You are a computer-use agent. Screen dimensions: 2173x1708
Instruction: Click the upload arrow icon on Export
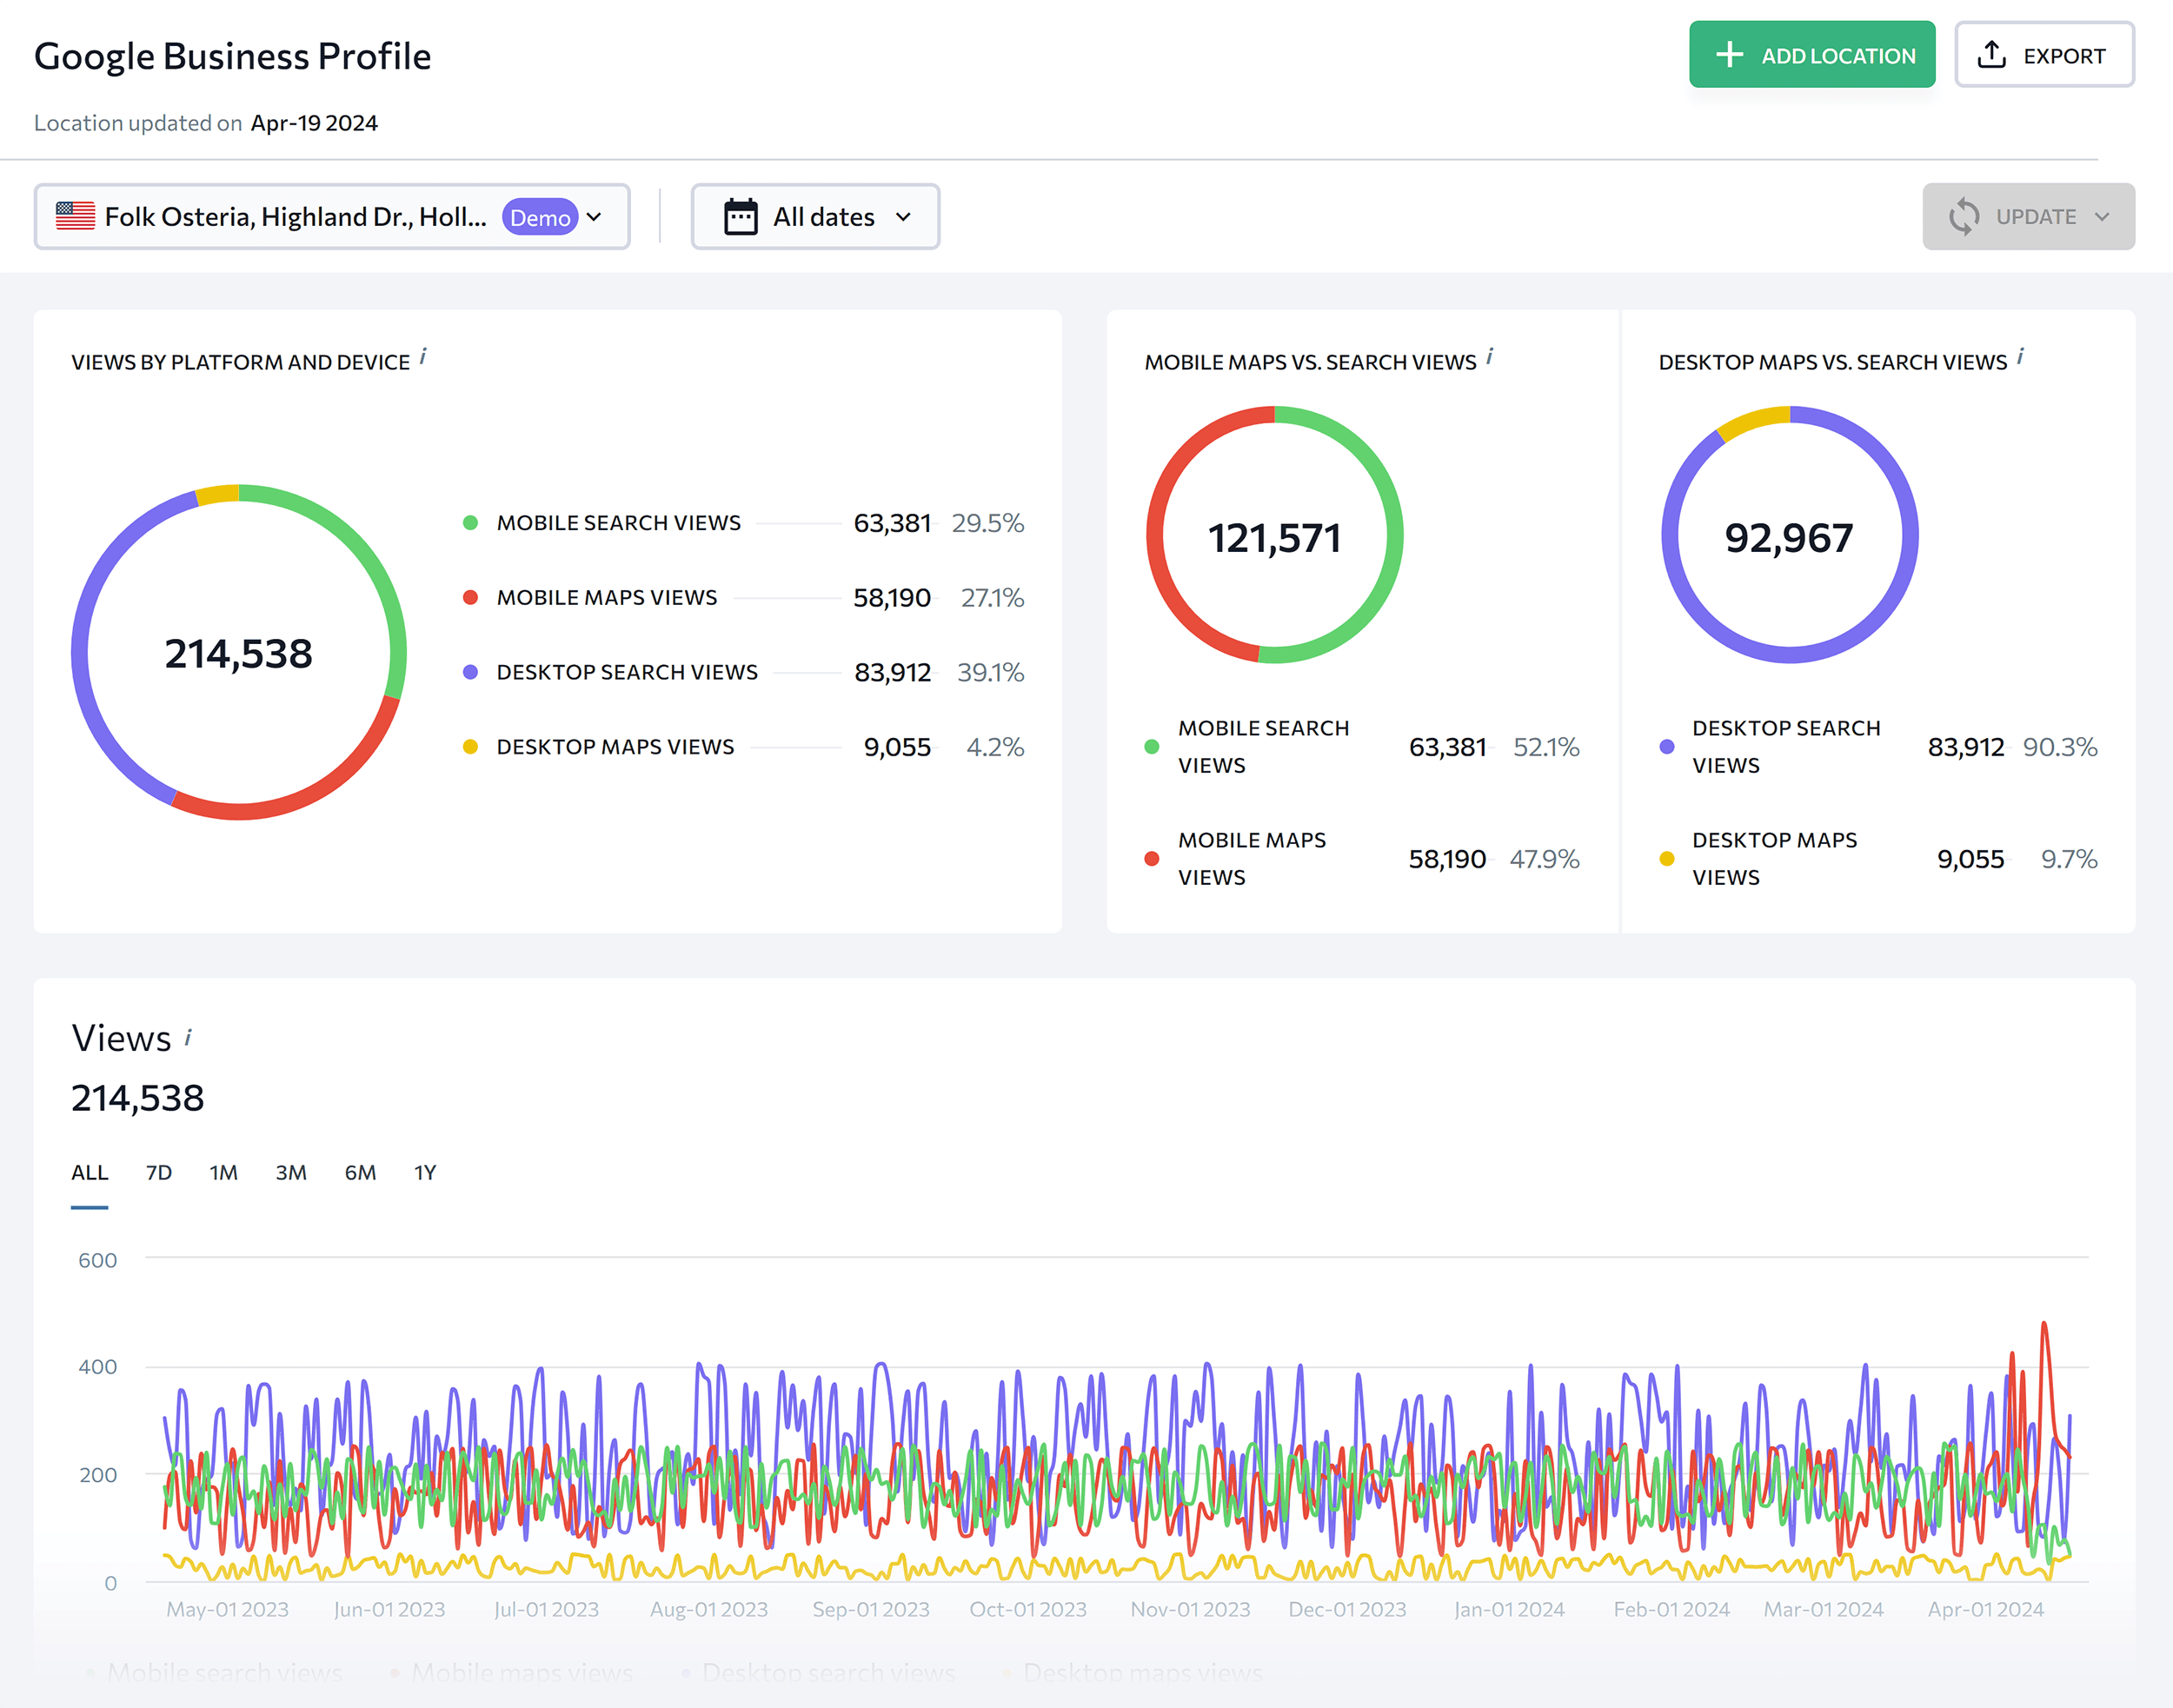tap(1991, 55)
